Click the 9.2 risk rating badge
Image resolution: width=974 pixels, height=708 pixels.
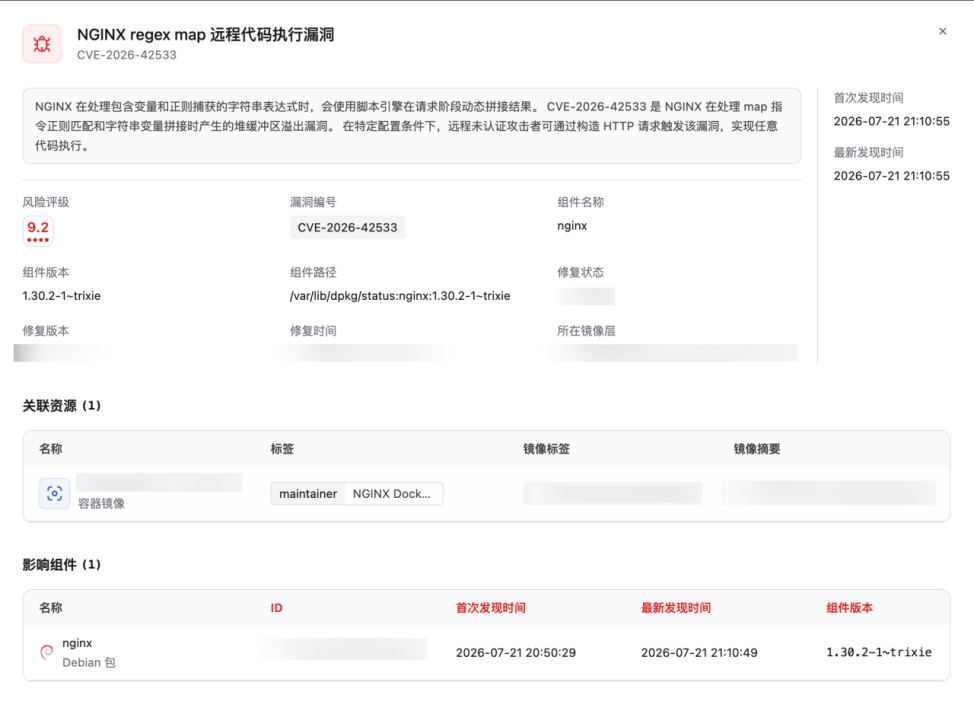pos(38,231)
